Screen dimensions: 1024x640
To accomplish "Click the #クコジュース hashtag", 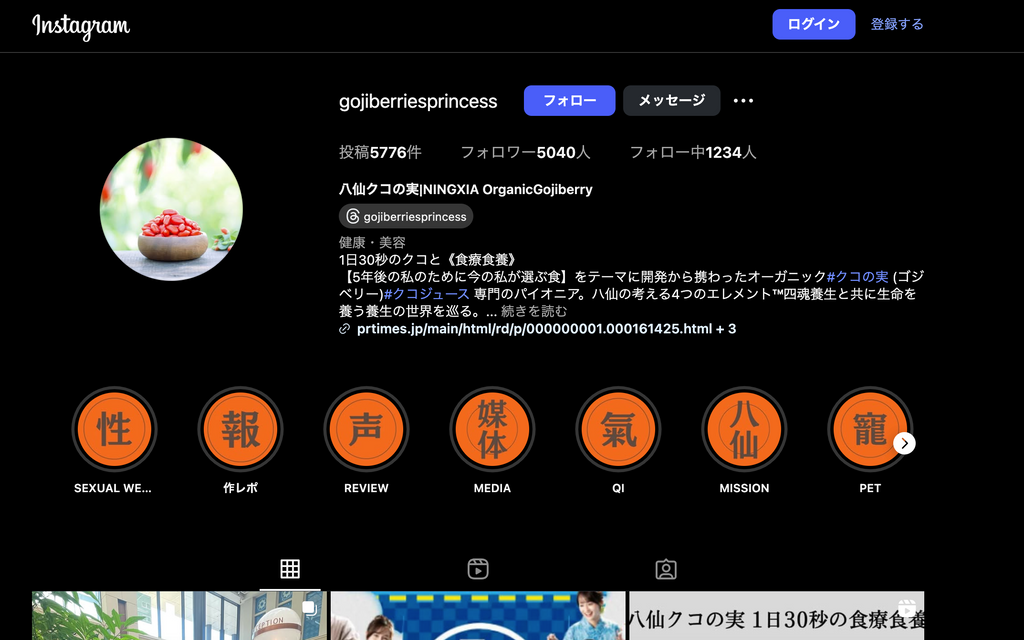I will 427,294.
